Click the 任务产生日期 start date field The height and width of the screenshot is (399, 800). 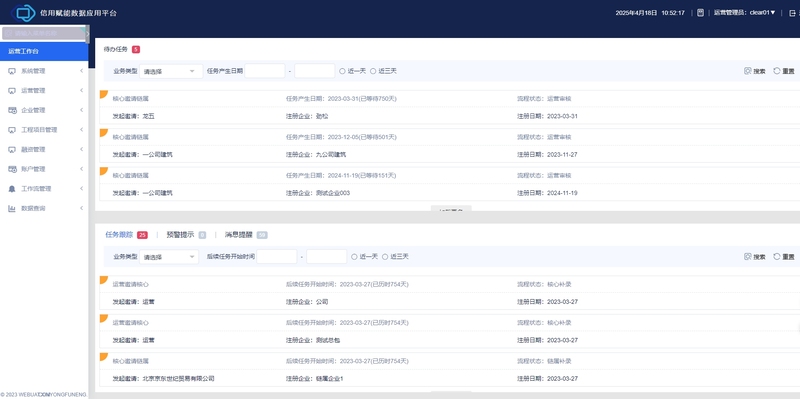(265, 71)
